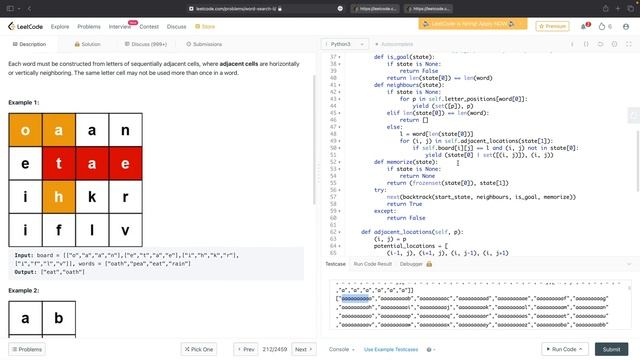This screenshot has width=640, height=360.
Task: Submit the solution
Action: tap(611, 349)
